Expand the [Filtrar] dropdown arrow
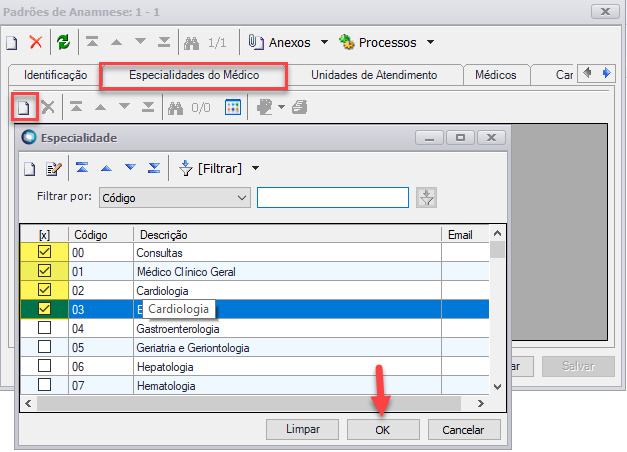Image resolution: width=627 pixels, height=452 pixels. tap(255, 168)
